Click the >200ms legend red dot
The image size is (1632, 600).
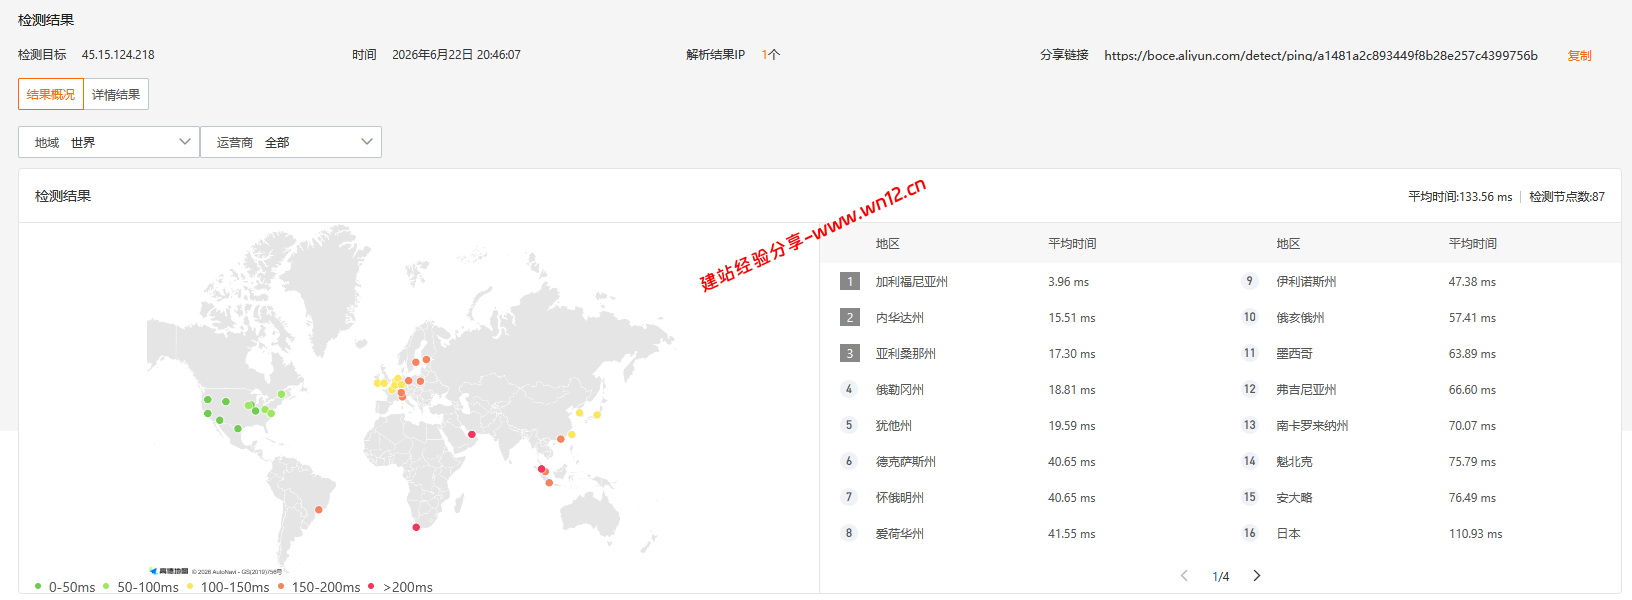point(371,586)
